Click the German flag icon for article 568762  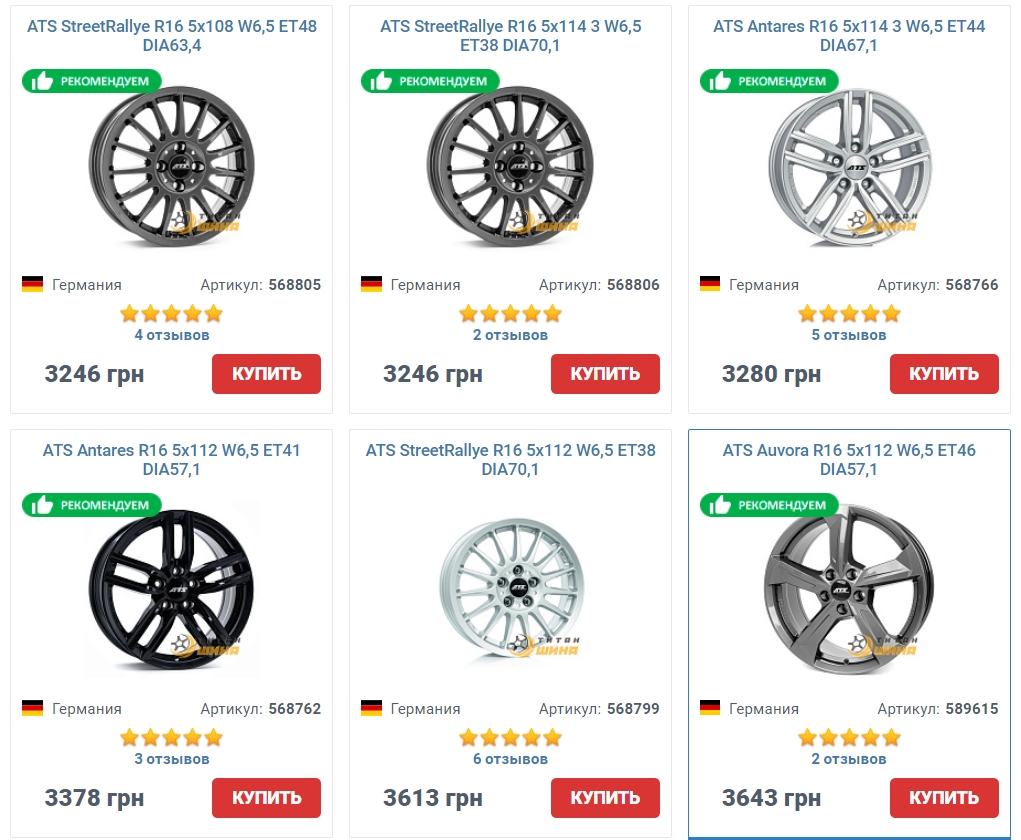pos(32,708)
